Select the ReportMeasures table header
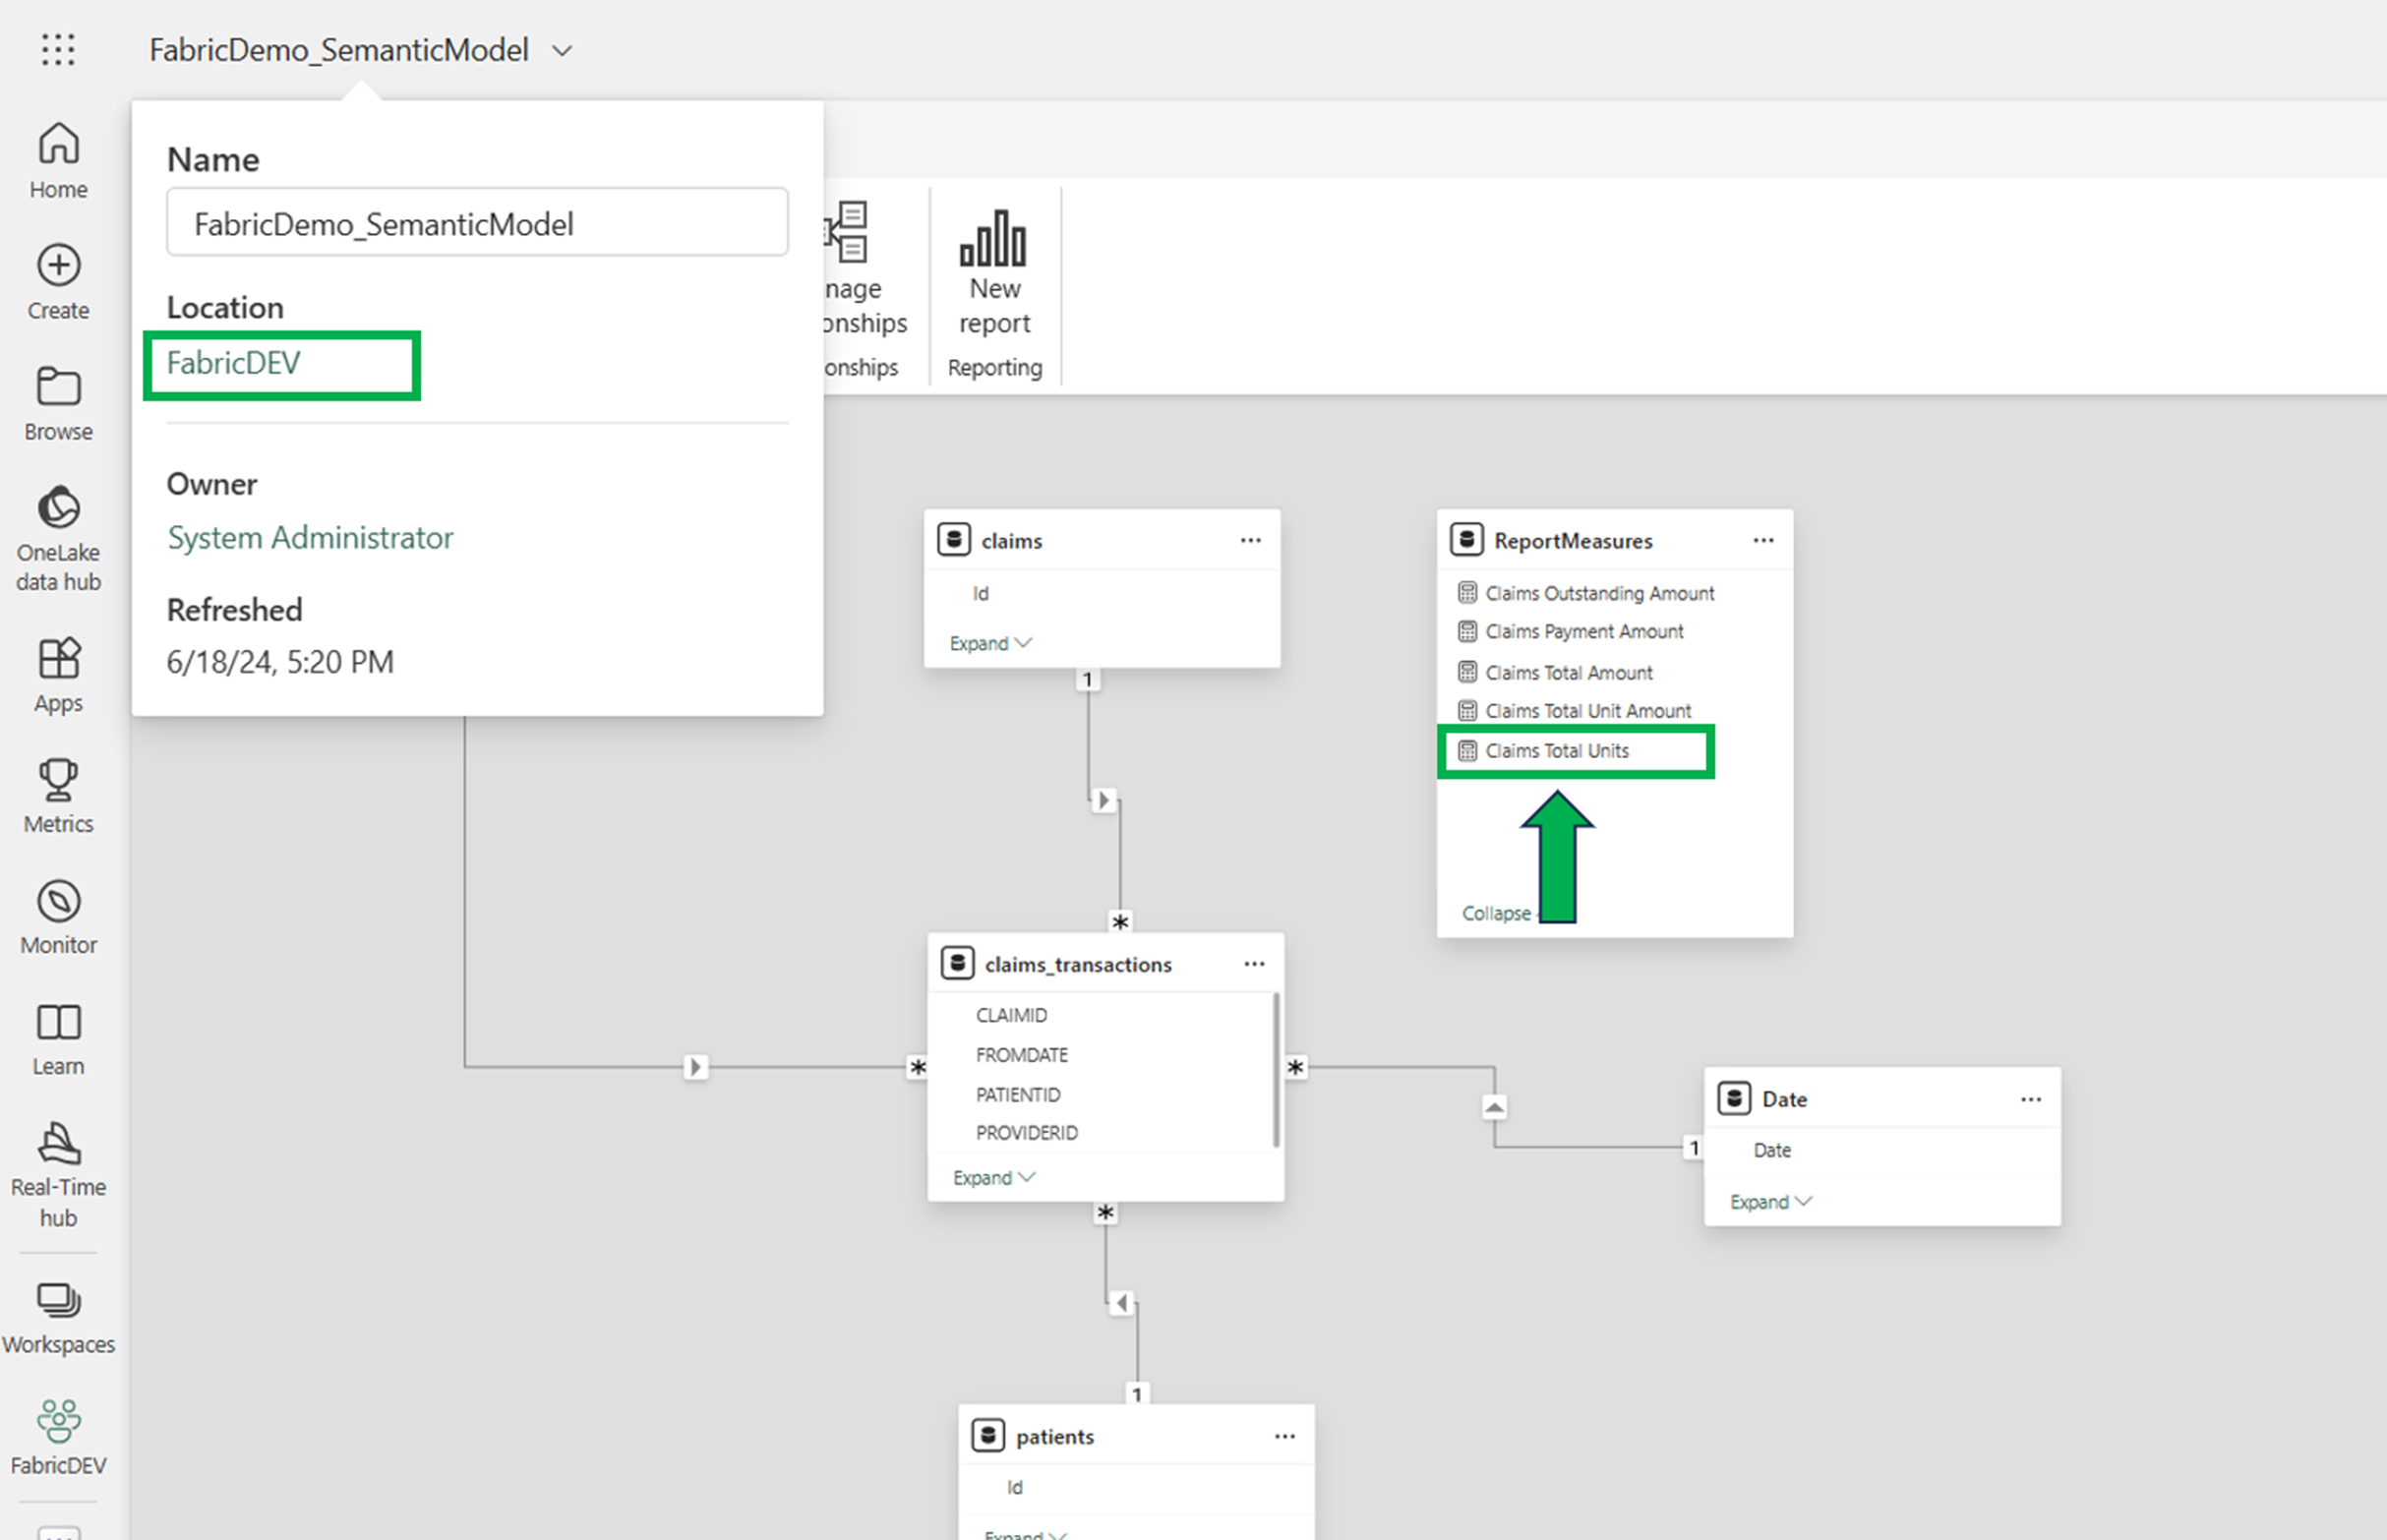The height and width of the screenshot is (1540, 2387). point(1614,540)
